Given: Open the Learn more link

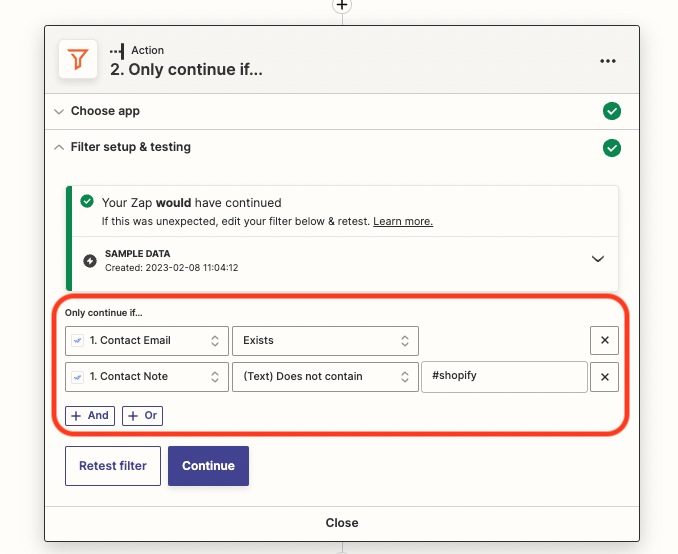Looking at the screenshot, I should [403, 221].
